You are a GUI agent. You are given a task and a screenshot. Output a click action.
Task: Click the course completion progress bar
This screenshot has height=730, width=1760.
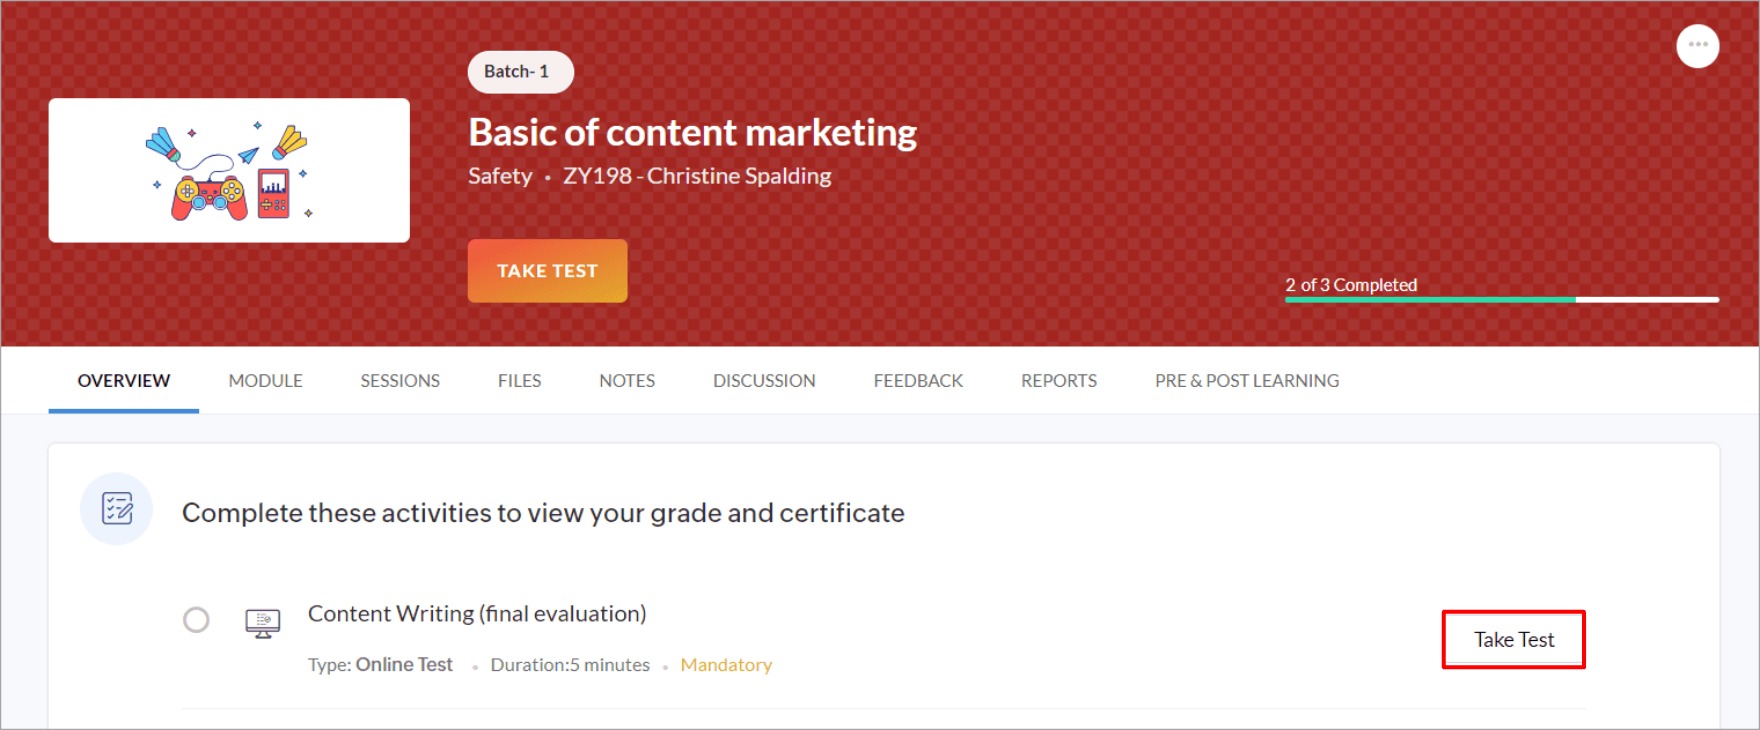(1501, 299)
